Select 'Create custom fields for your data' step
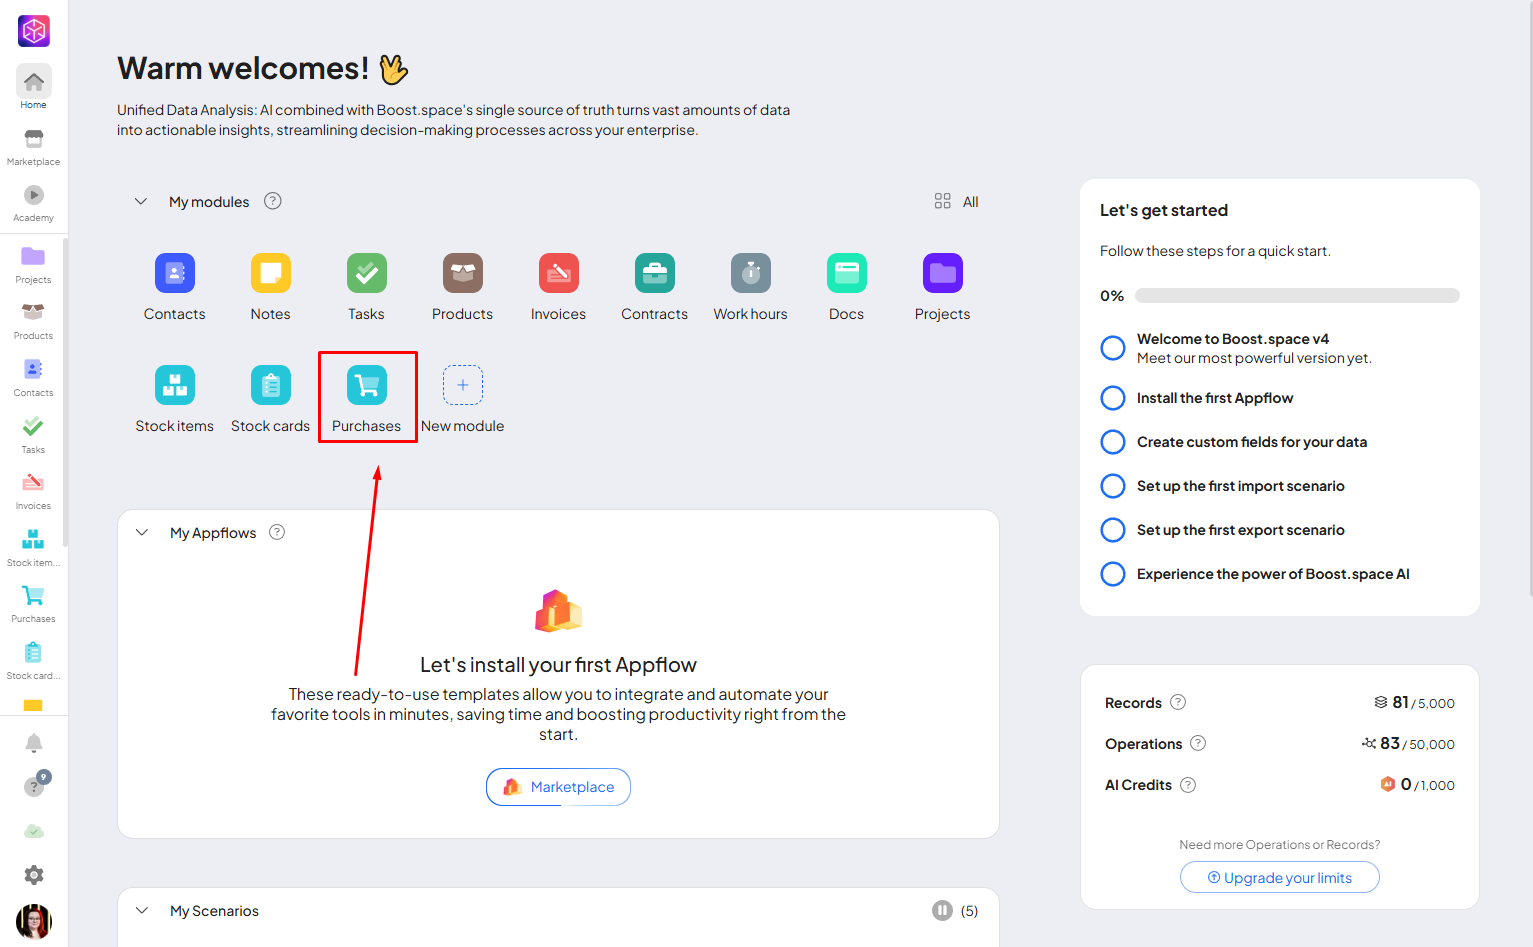This screenshot has height=947, width=1533. click(1113, 442)
